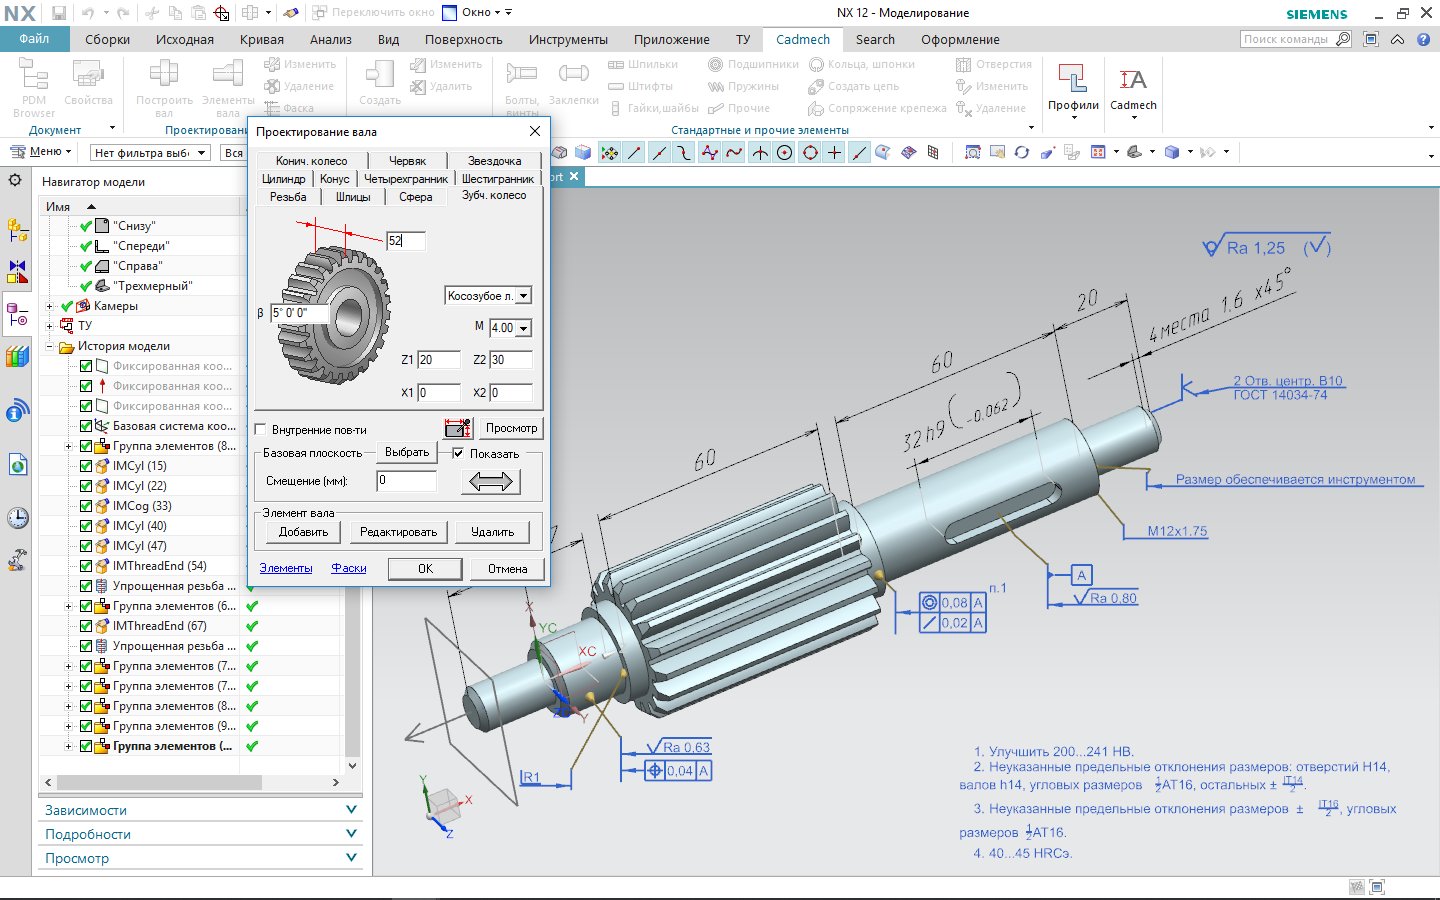Click the Профили icon in the ribbon
The height and width of the screenshot is (900, 1440).
pos(1073,80)
